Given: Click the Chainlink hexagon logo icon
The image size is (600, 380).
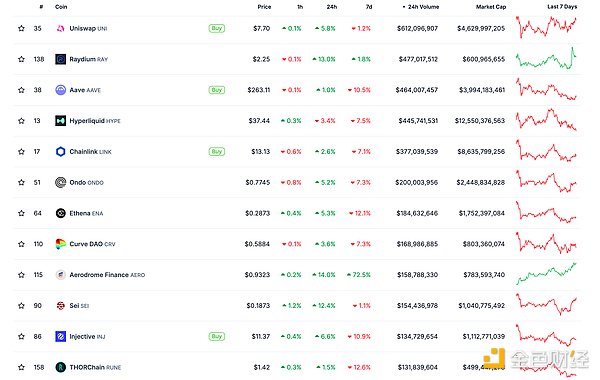Looking at the screenshot, I should coord(60,152).
